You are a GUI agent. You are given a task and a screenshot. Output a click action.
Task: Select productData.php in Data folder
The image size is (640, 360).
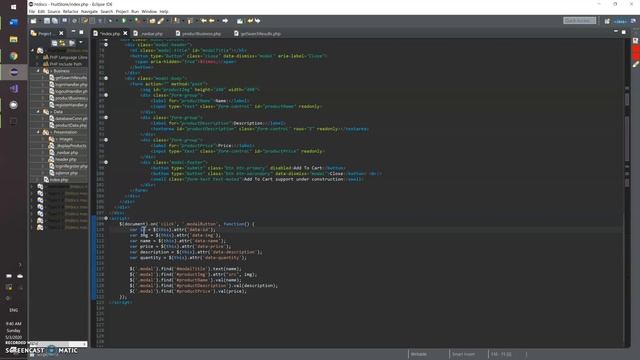(x=68, y=125)
